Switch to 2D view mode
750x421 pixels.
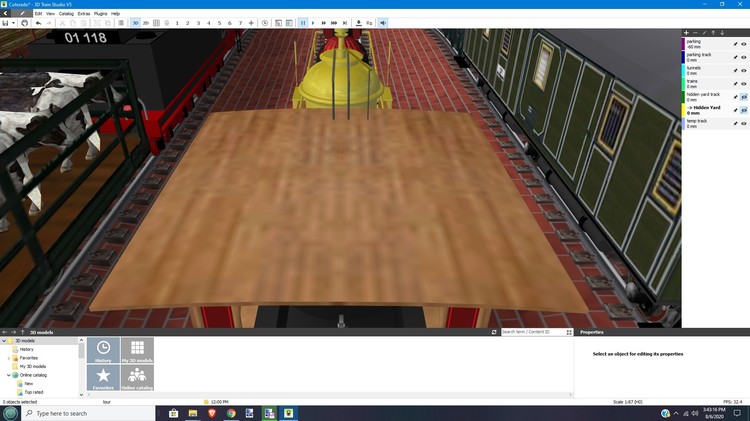(x=145, y=23)
